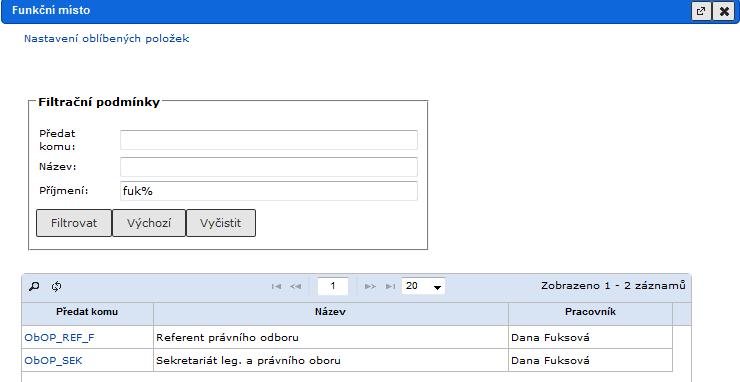Select cell Referent právního odboru
740x382 pixels.
tap(330, 338)
